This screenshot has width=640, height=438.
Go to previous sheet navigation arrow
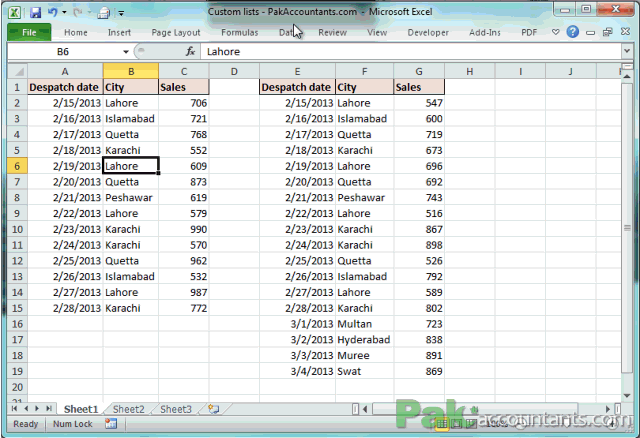pos(26,409)
